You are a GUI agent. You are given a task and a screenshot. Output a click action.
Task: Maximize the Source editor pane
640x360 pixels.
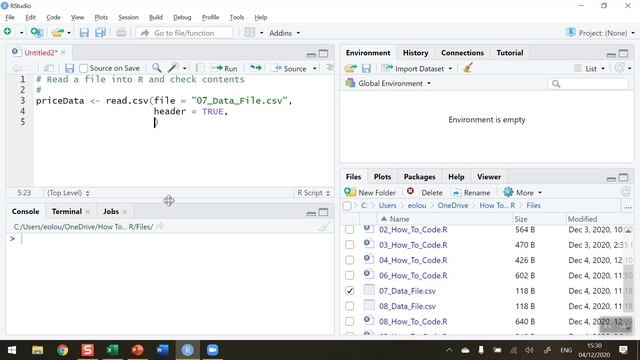pyautogui.click(x=323, y=53)
